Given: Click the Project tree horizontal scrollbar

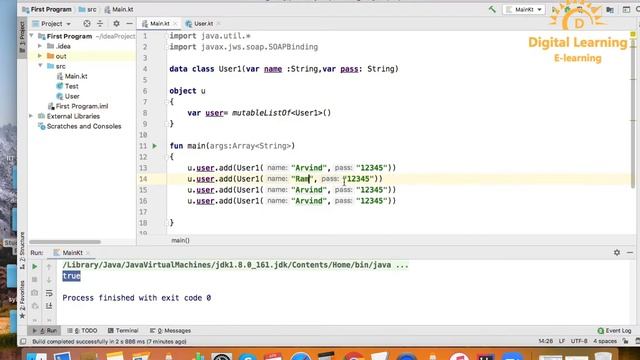Looking at the screenshot, I should coord(65,242).
